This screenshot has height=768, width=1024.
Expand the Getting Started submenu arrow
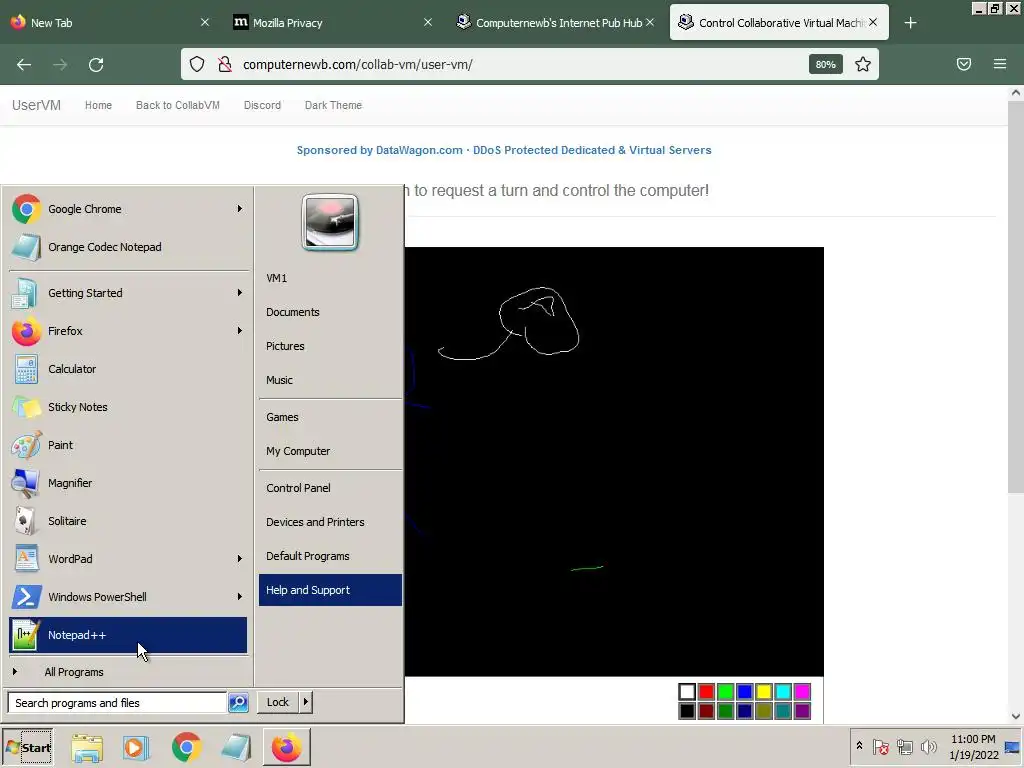[240, 293]
